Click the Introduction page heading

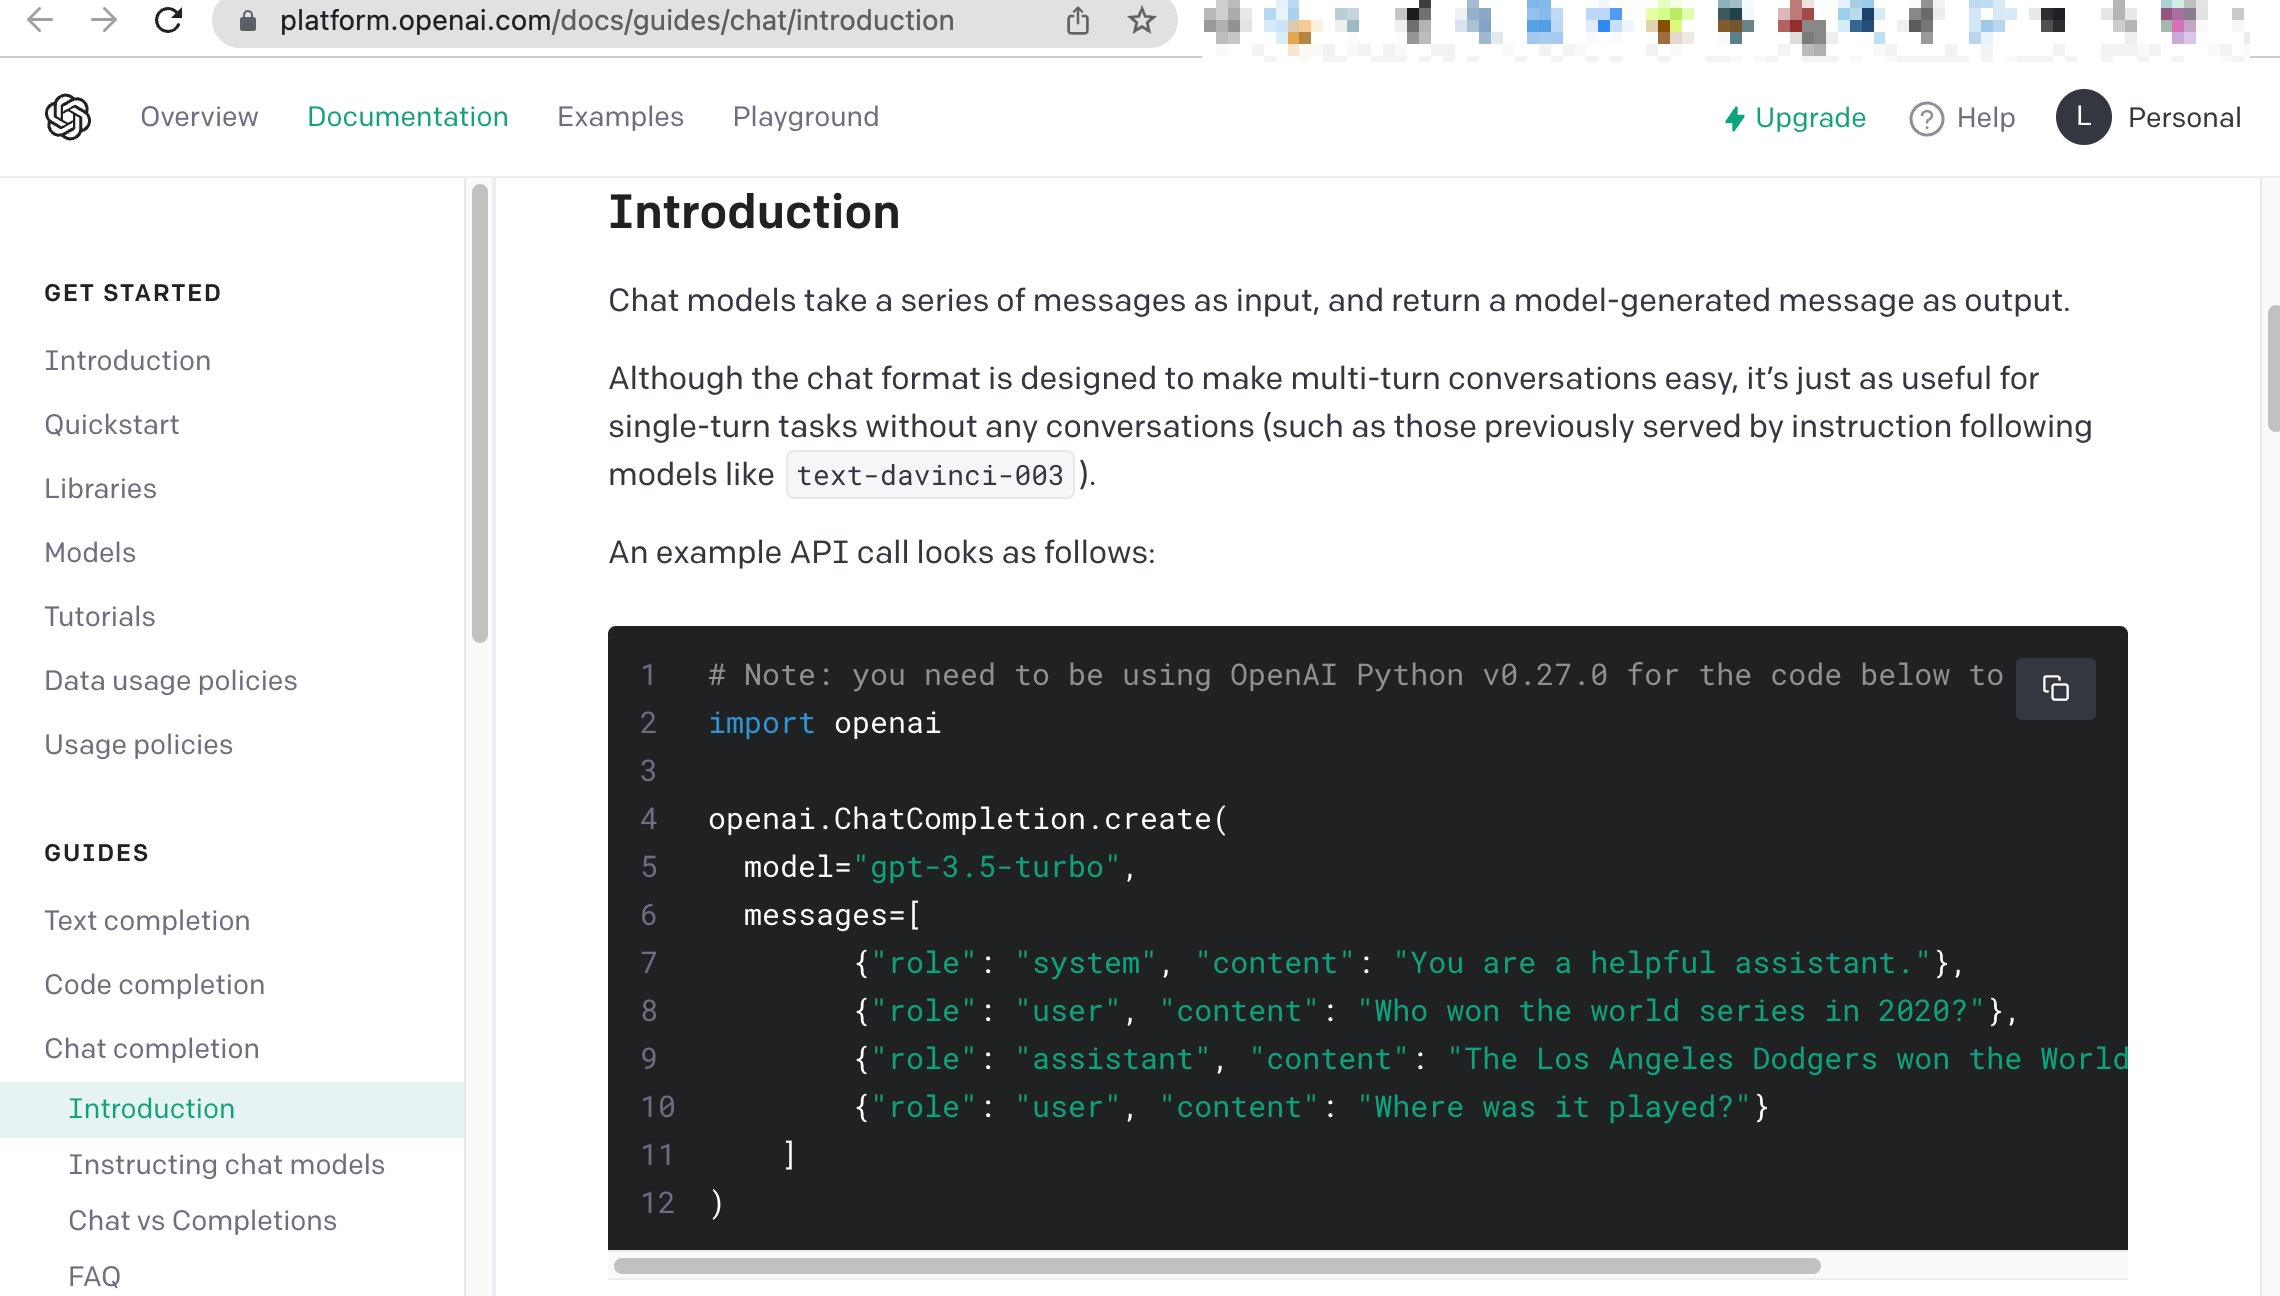click(754, 212)
